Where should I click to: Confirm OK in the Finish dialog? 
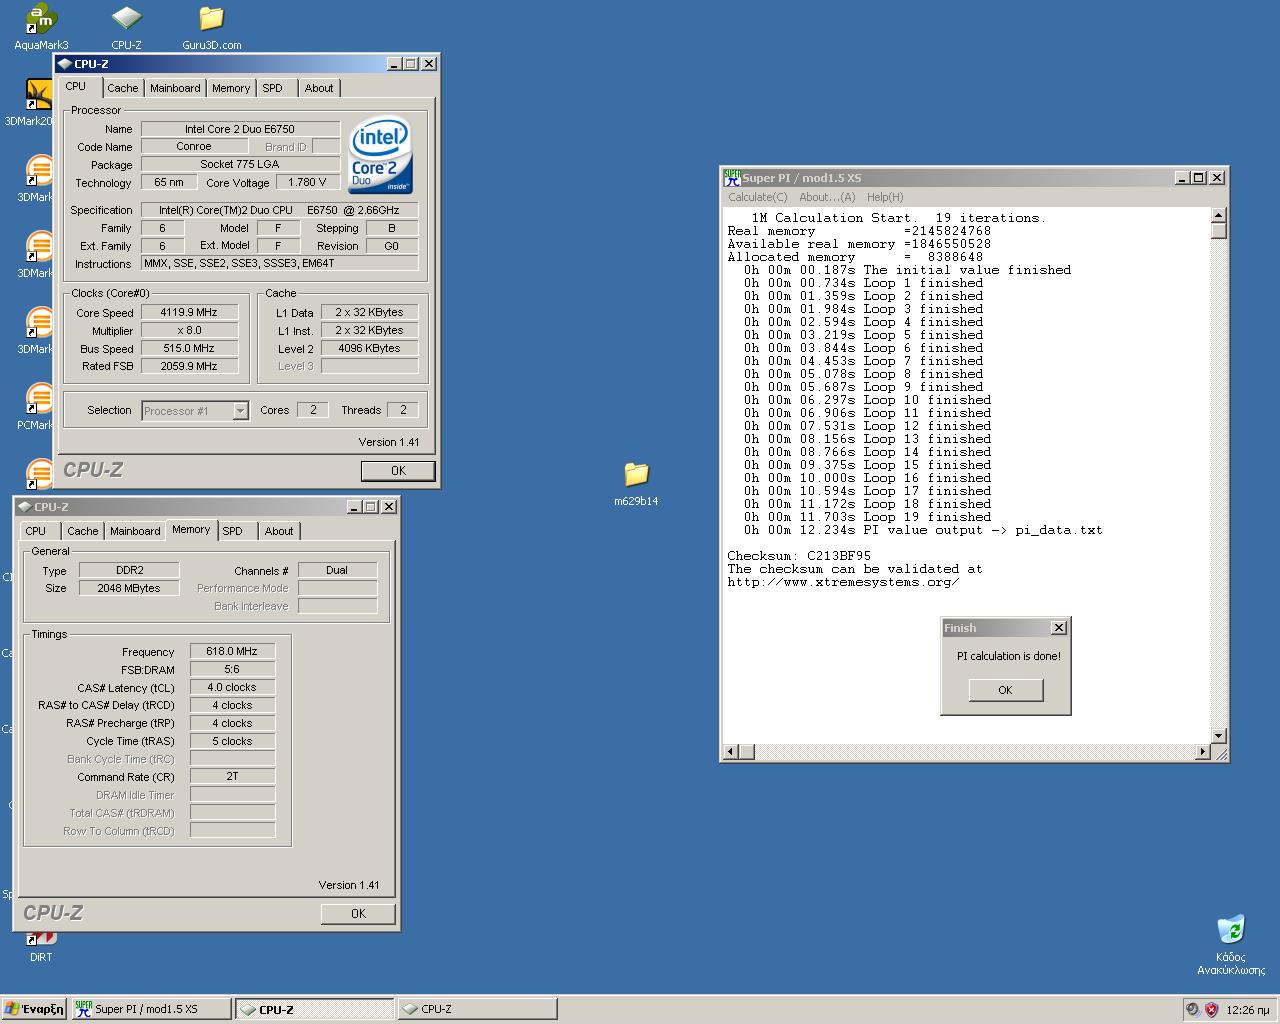(x=1005, y=690)
